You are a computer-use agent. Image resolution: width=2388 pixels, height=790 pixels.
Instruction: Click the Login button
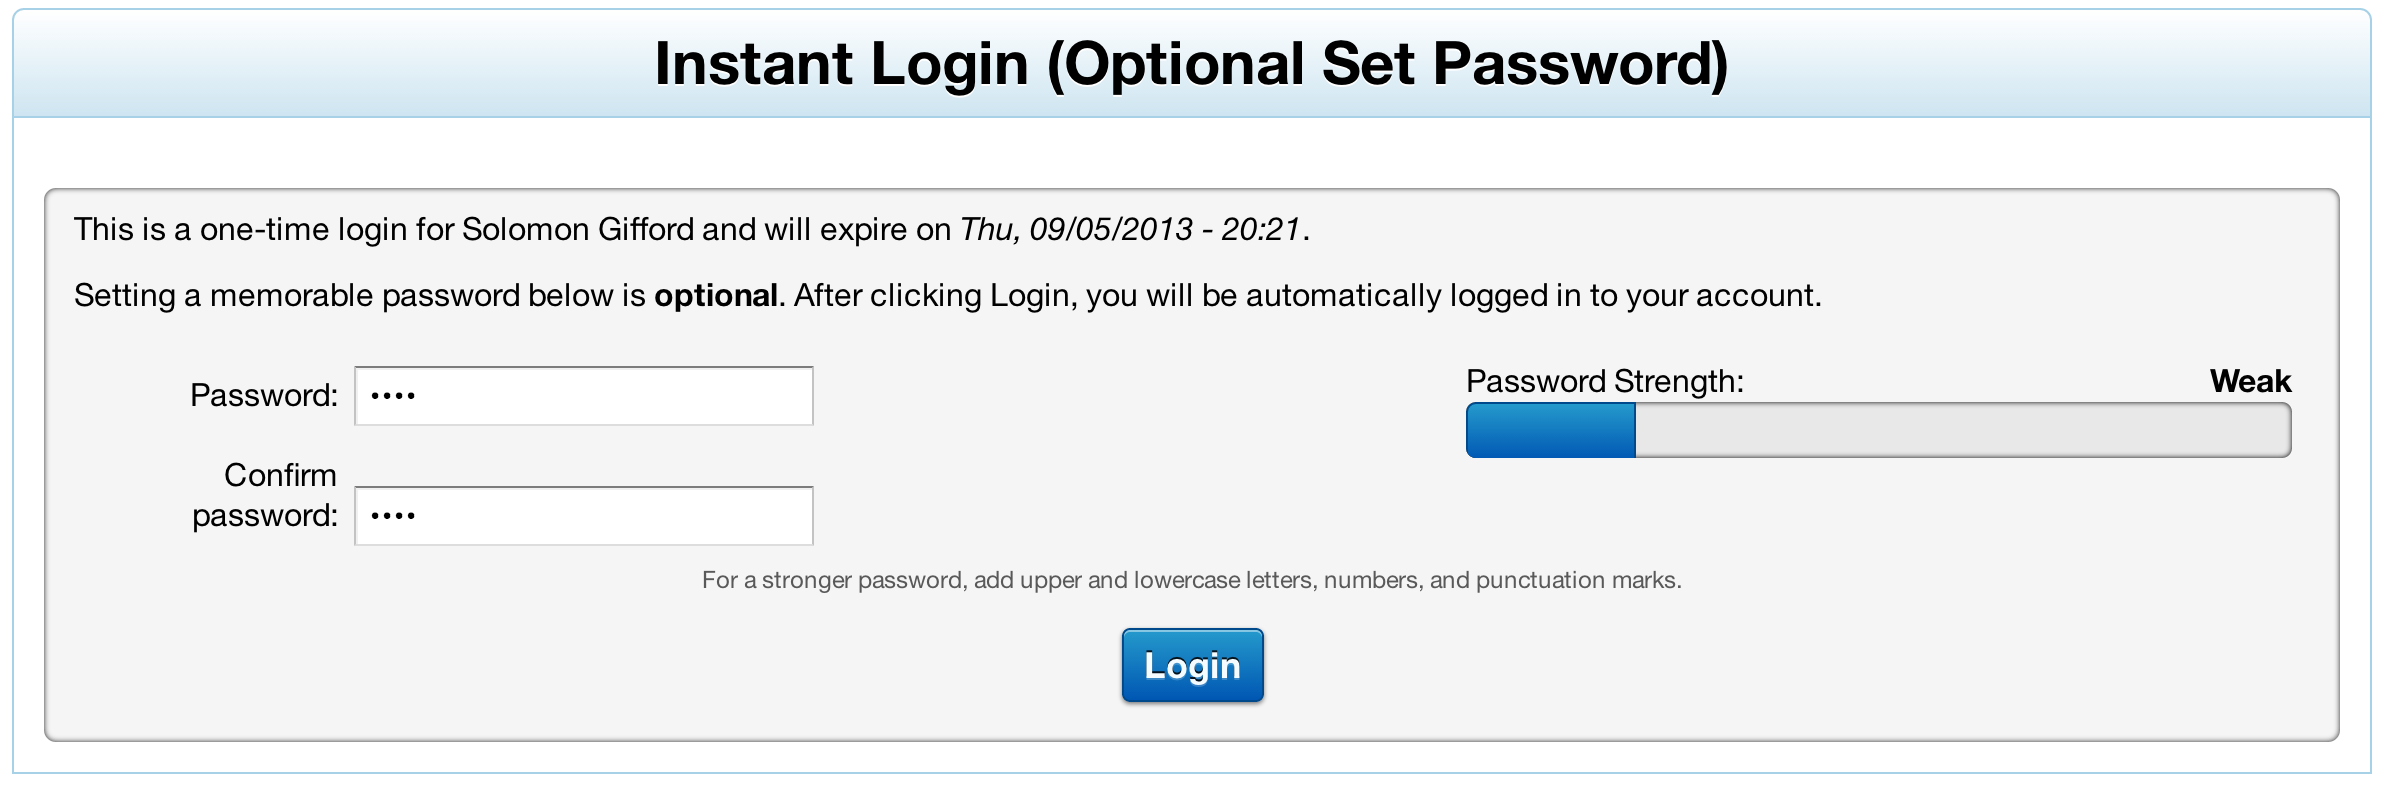click(1192, 666)
